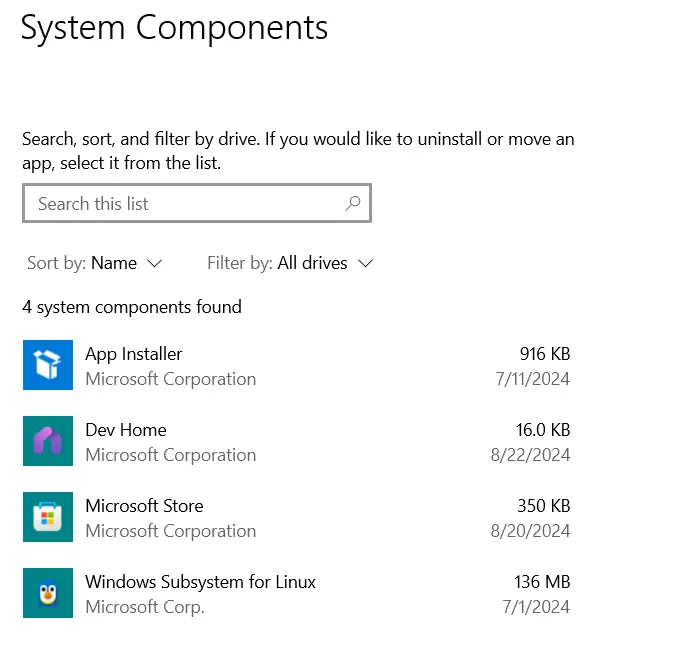
Task: Click the purple Dev Home icon
Action: 48,441
